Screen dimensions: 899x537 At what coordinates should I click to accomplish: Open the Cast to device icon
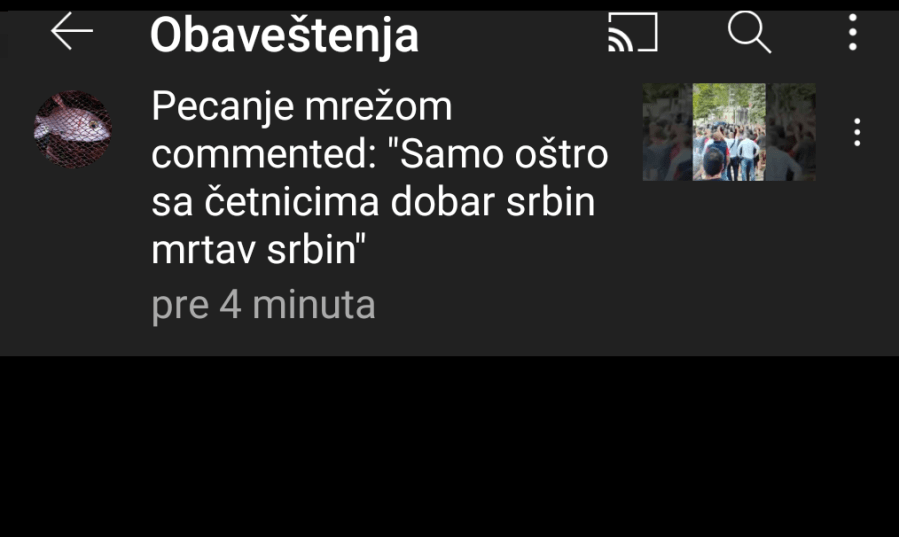[x=632, y=32]
